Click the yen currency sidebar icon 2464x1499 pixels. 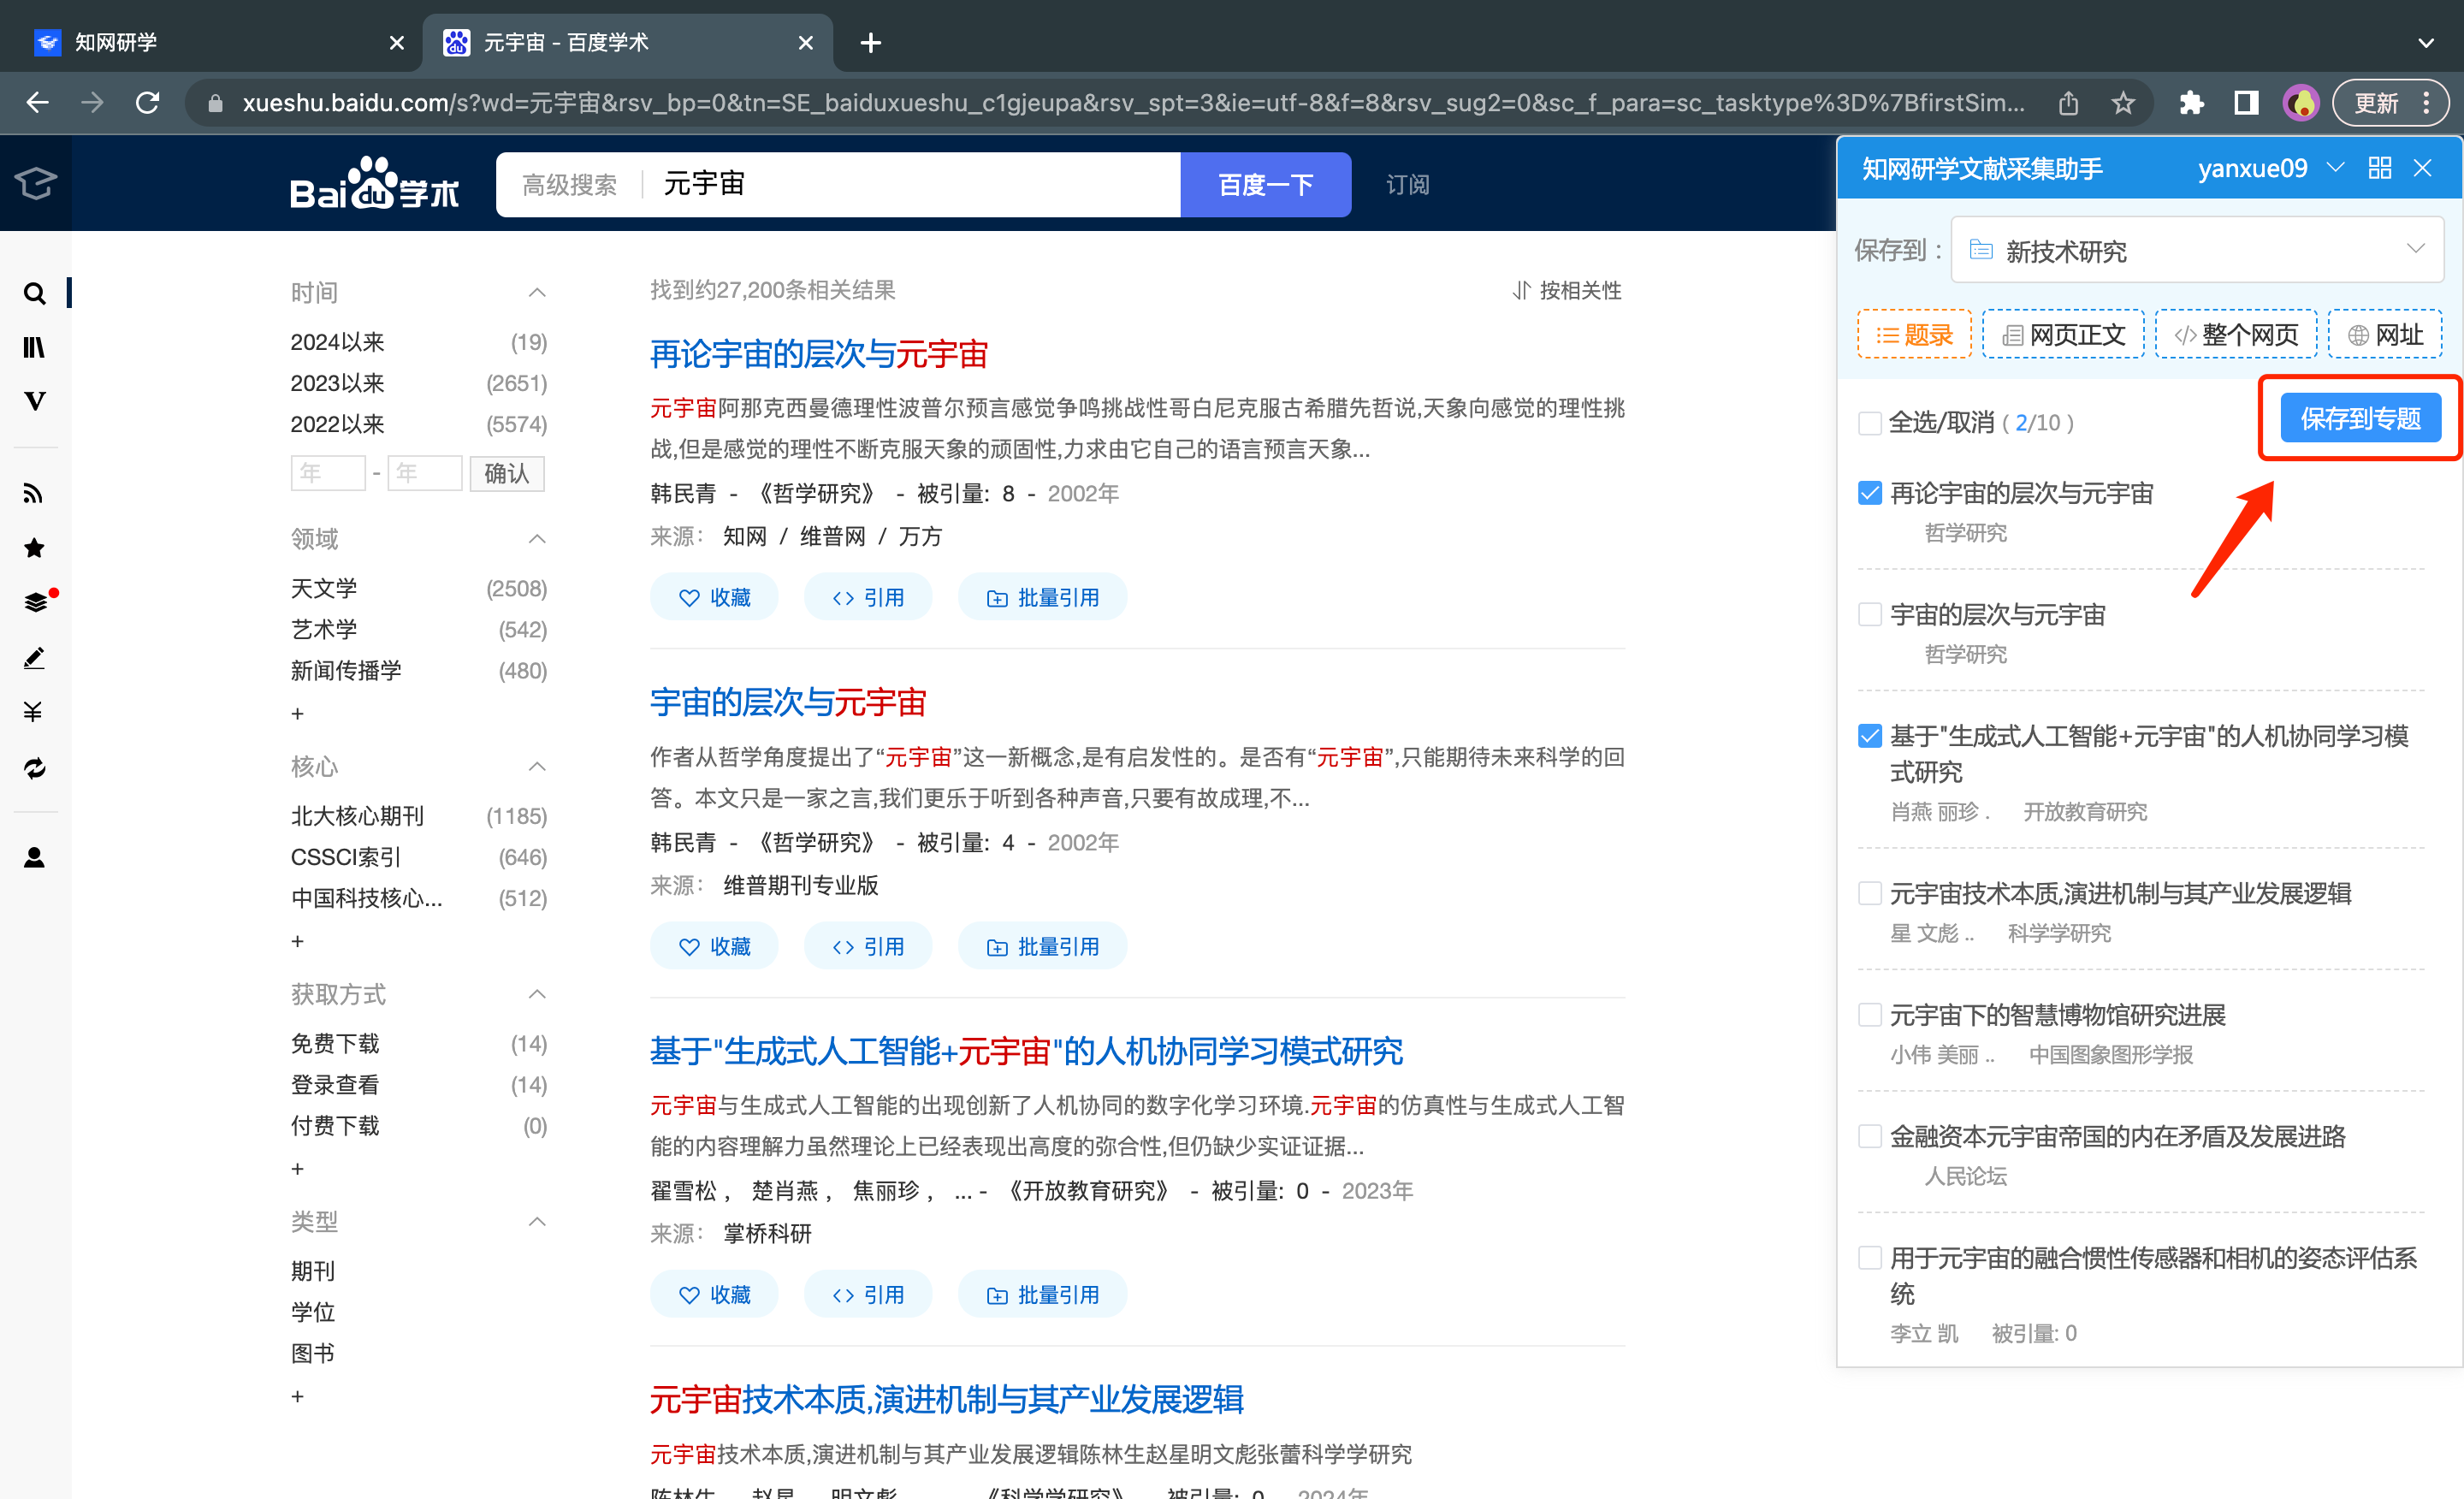pyautogui.click(x=34, y=712)
